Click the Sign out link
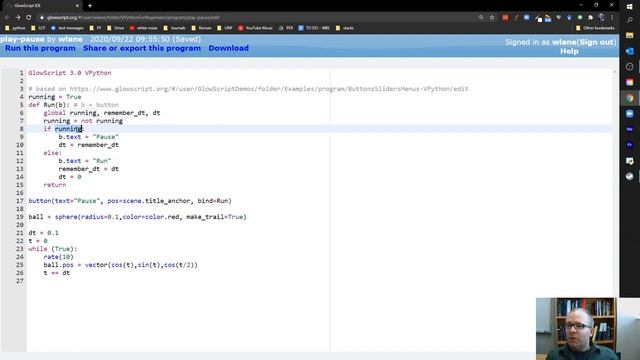 (596, 42)
